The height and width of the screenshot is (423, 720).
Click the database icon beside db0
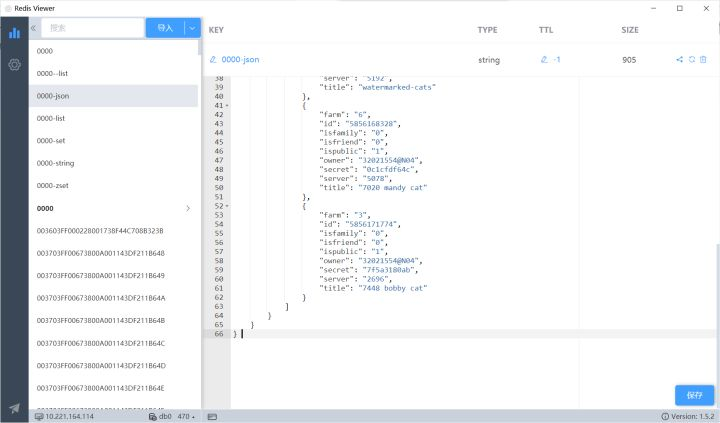click(153, 417)
